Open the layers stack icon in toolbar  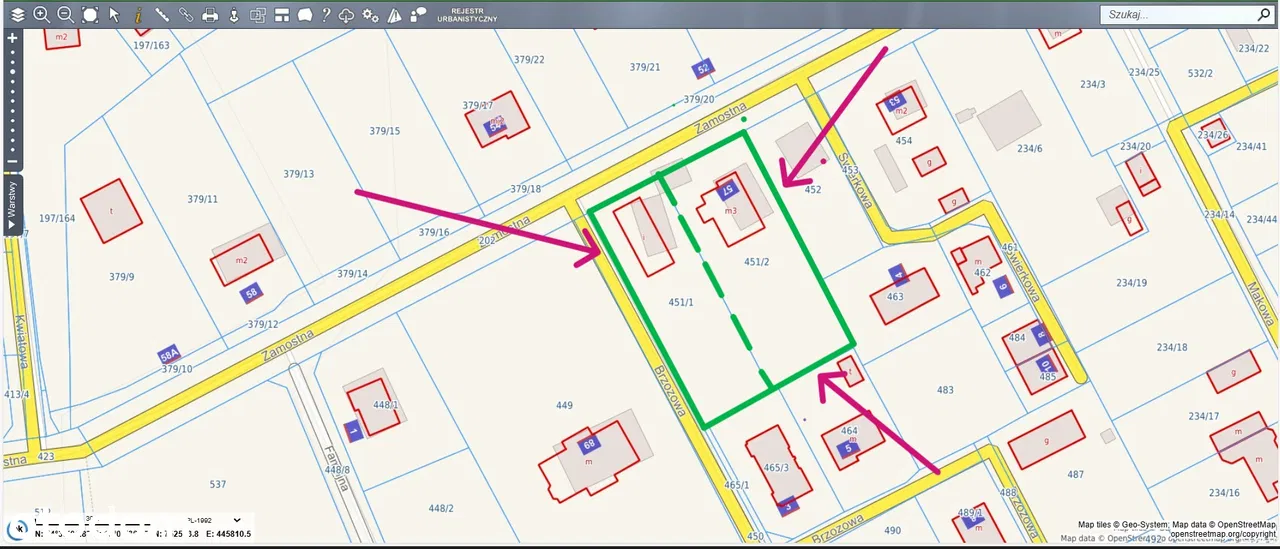pos(17,14)
